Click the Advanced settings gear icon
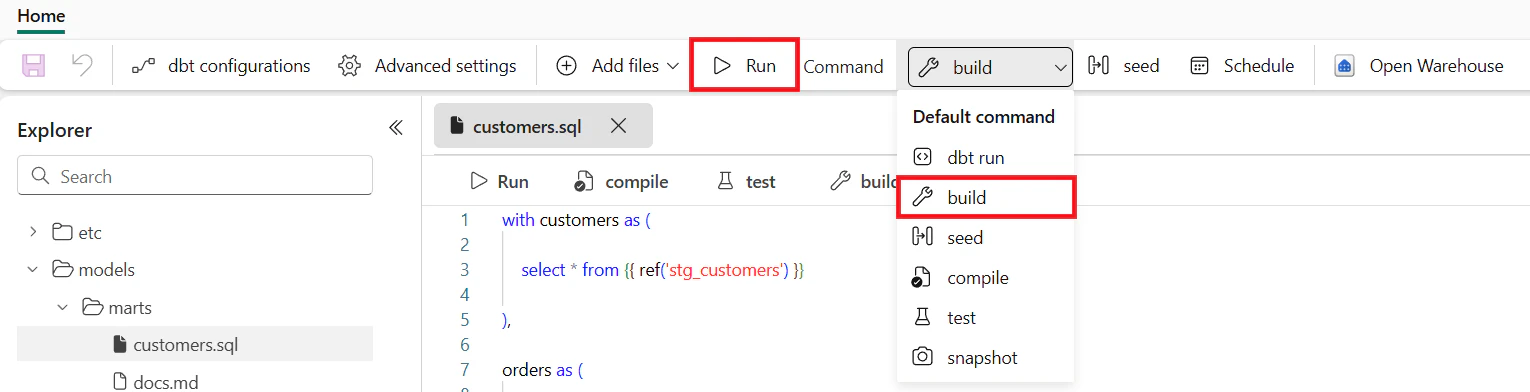This screenshot has height=392, width=1530. click(x=349, y=66)
